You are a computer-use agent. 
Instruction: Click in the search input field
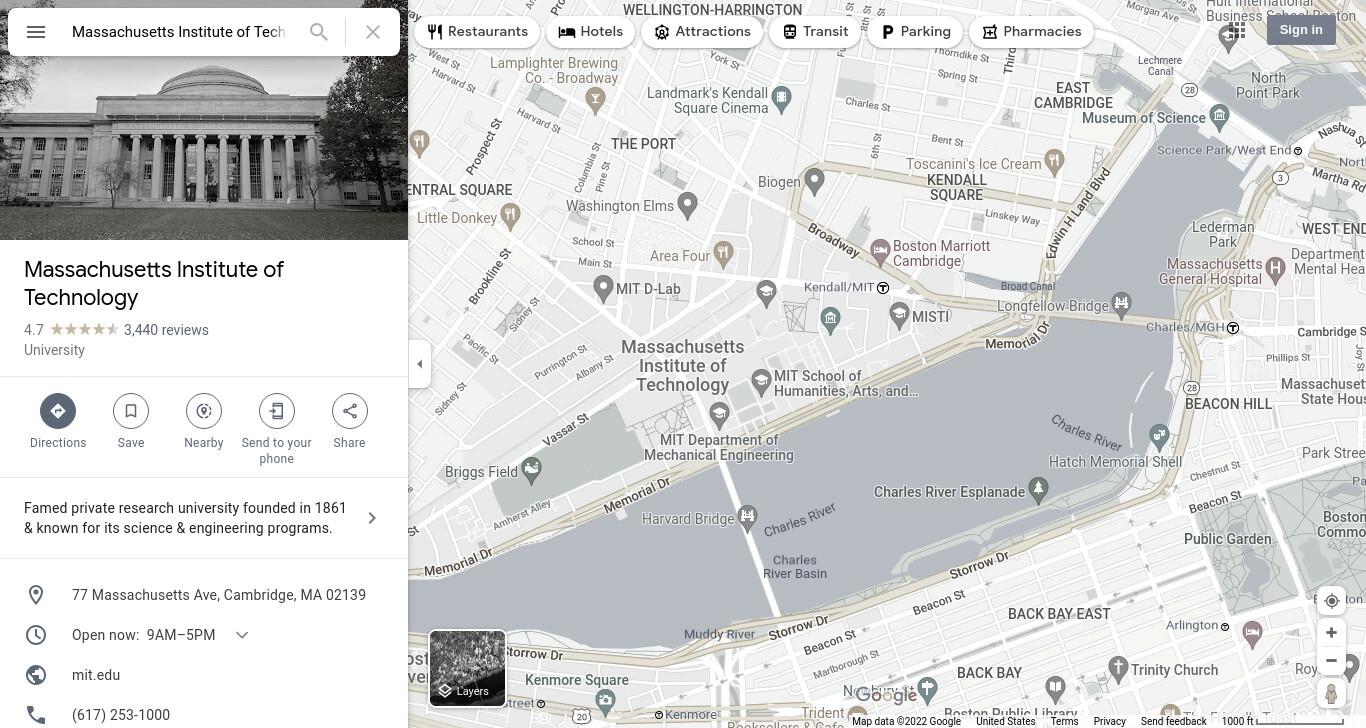pyautogui.click(x=180, y=32)
